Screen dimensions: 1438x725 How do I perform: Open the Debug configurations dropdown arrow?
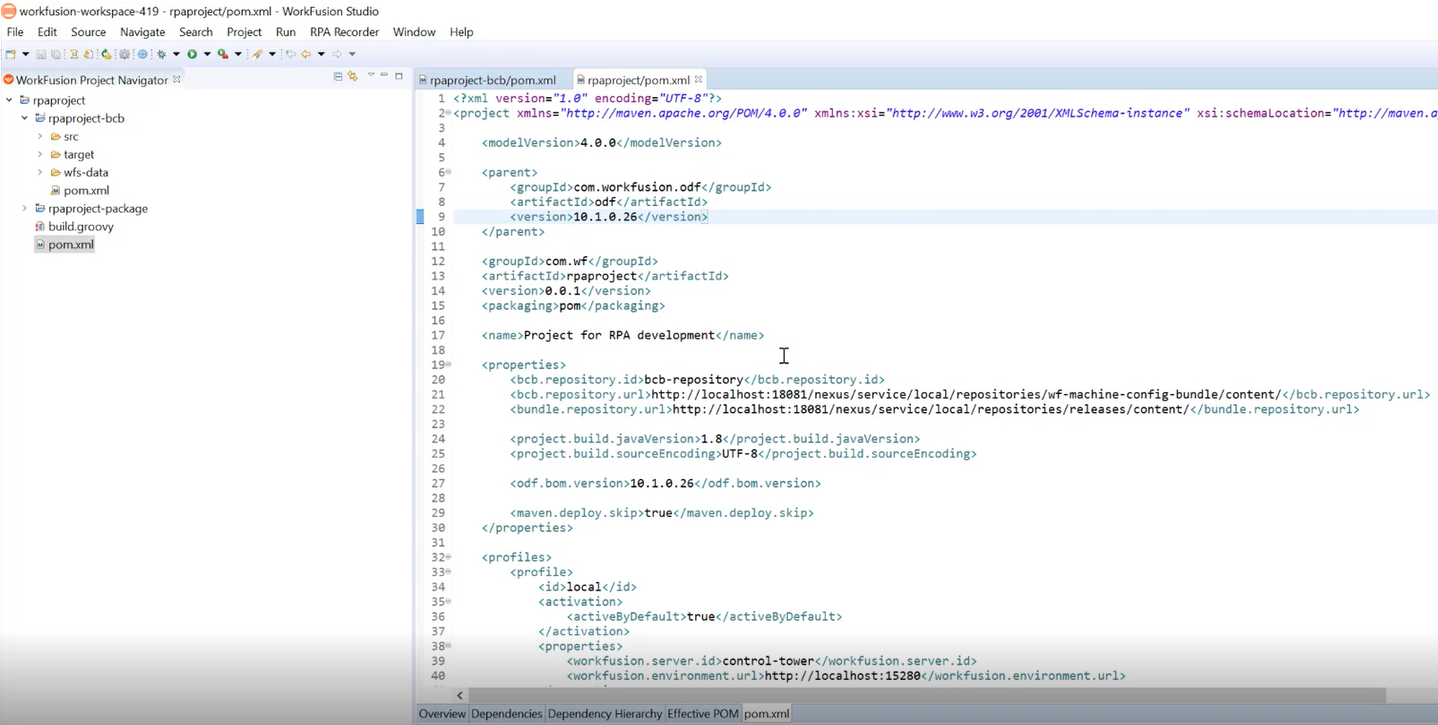click(176, 54)
